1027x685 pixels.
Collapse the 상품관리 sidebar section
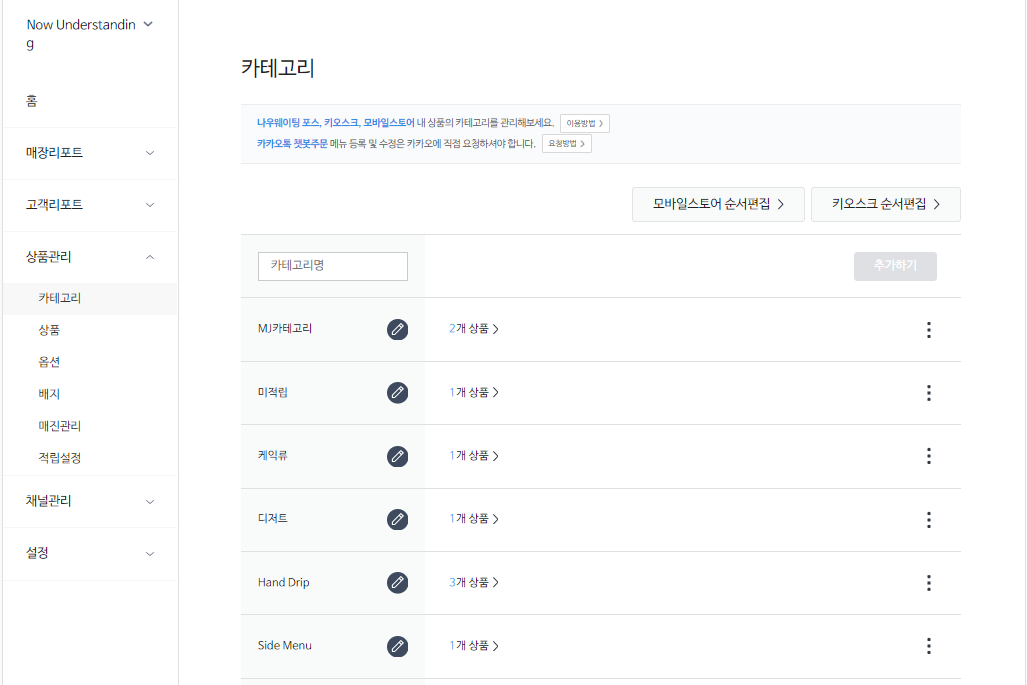90,257
